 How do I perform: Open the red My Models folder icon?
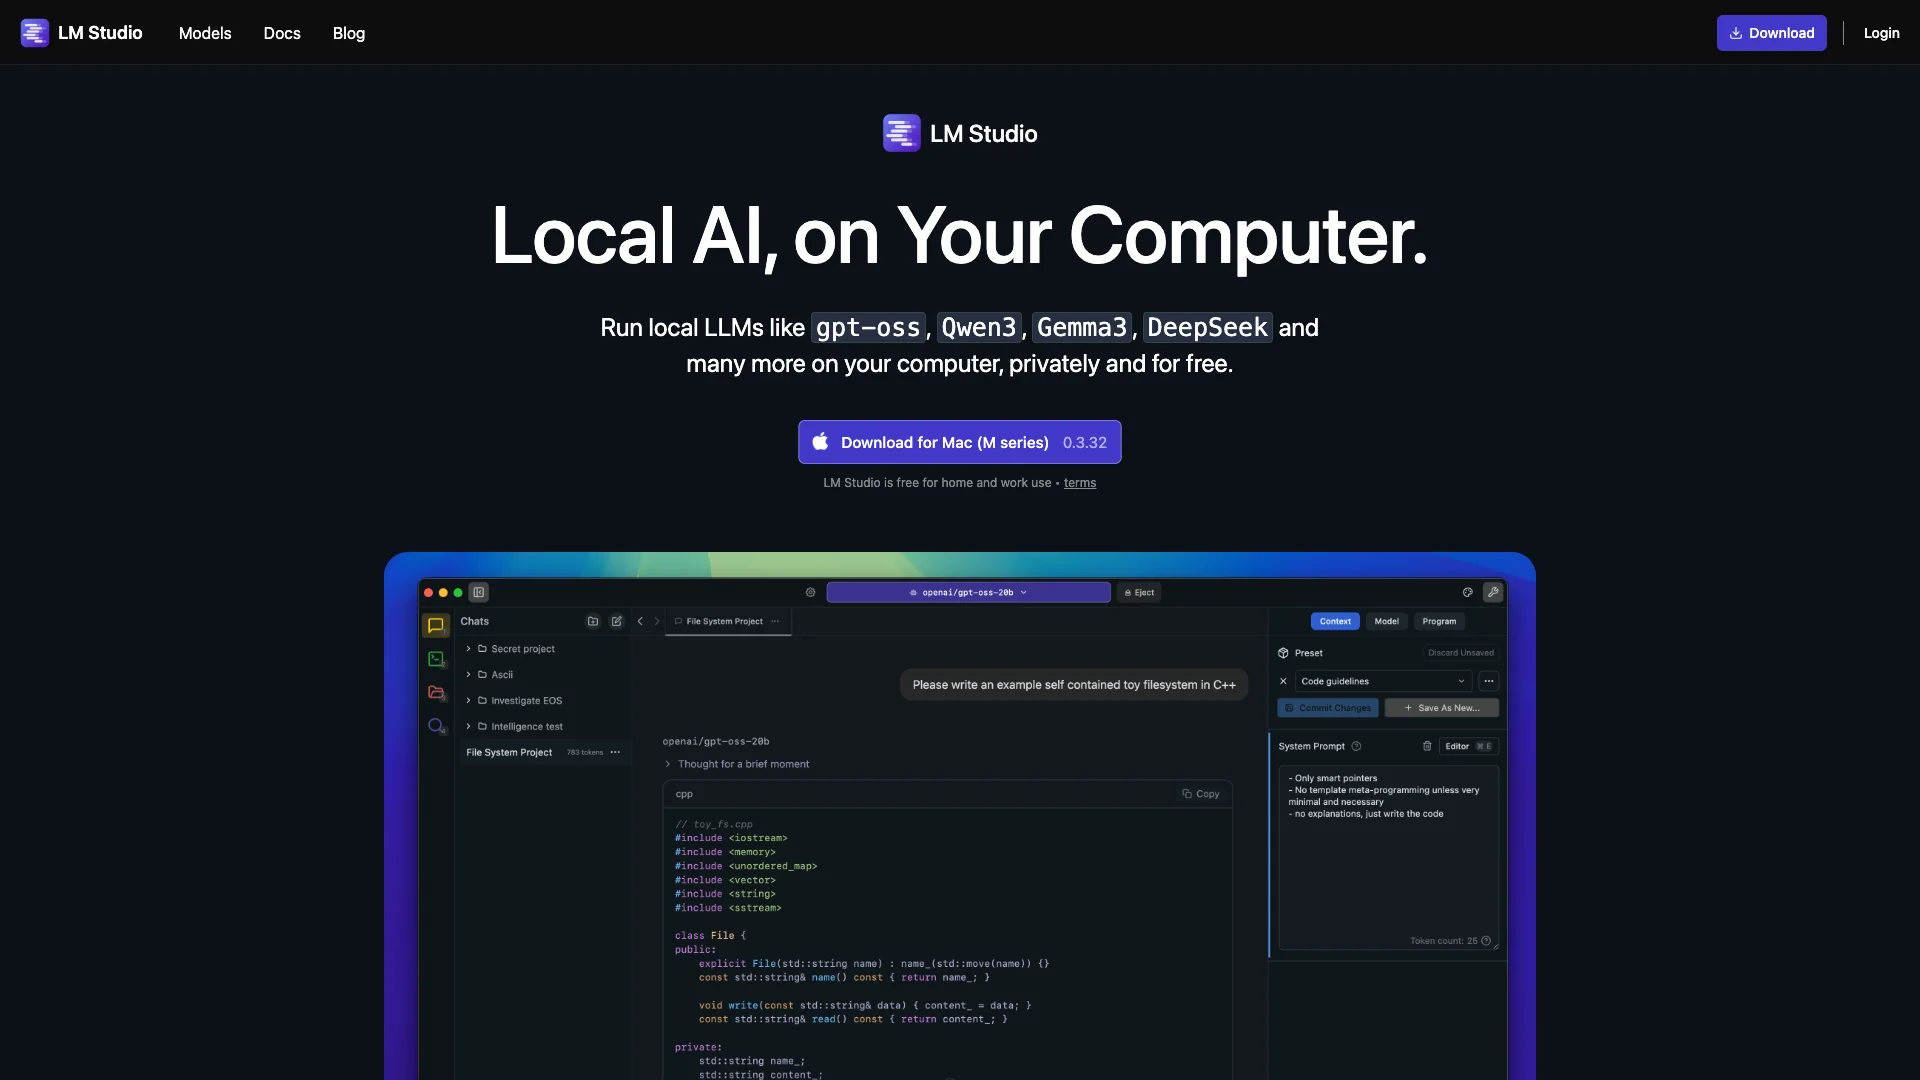(x=436, y=692)
